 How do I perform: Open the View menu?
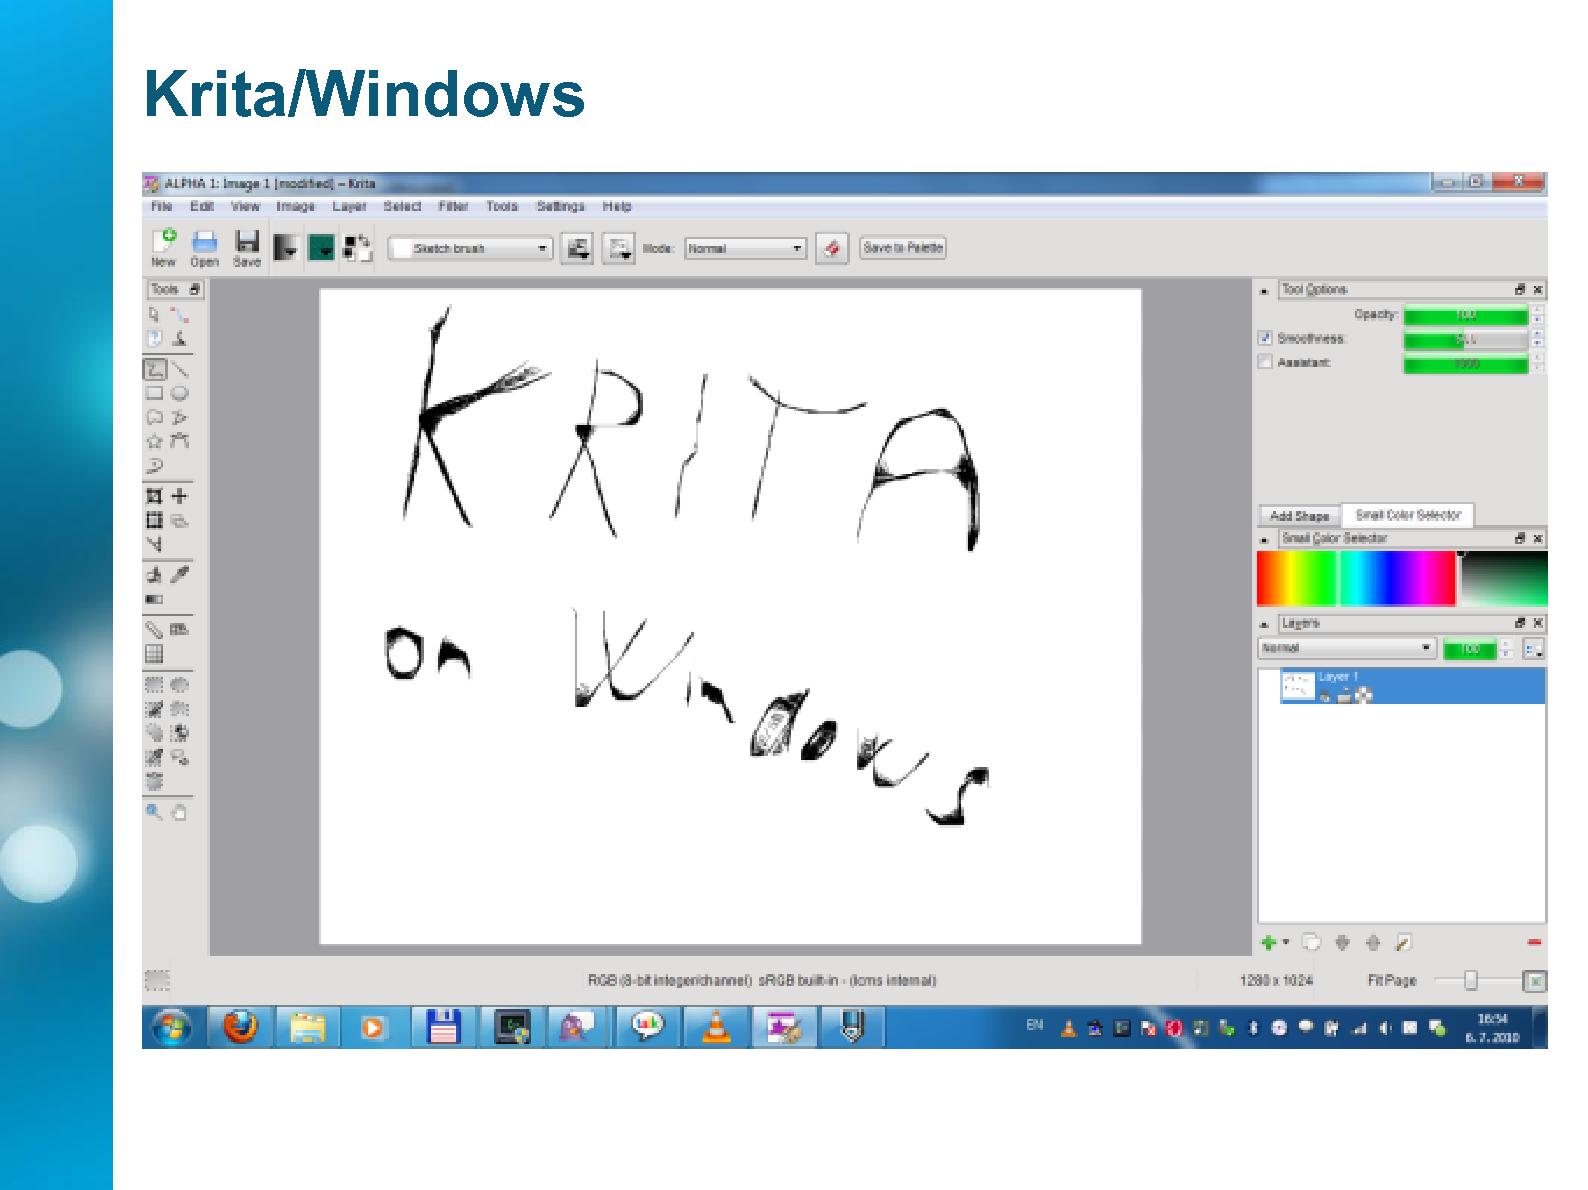(245, 206)
